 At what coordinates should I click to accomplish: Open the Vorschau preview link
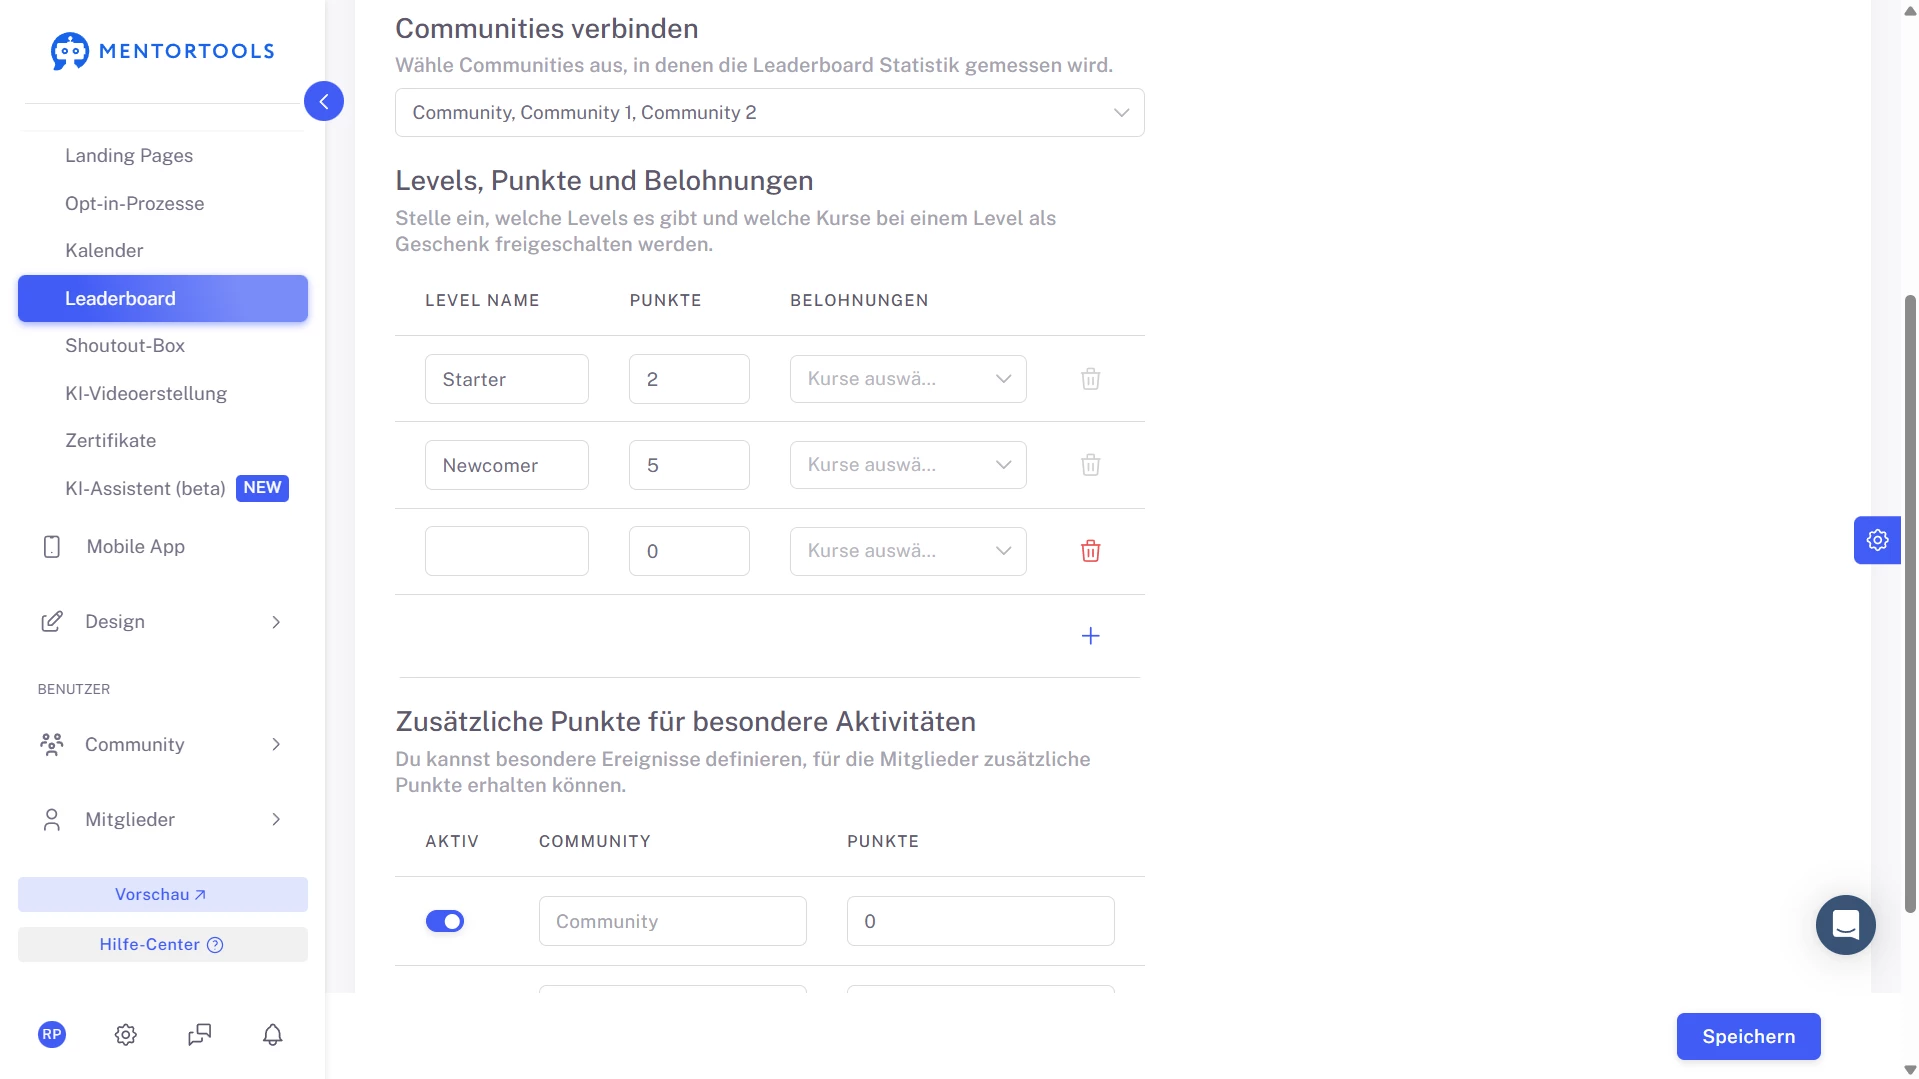pyautogui.click(x=162, y=895)
